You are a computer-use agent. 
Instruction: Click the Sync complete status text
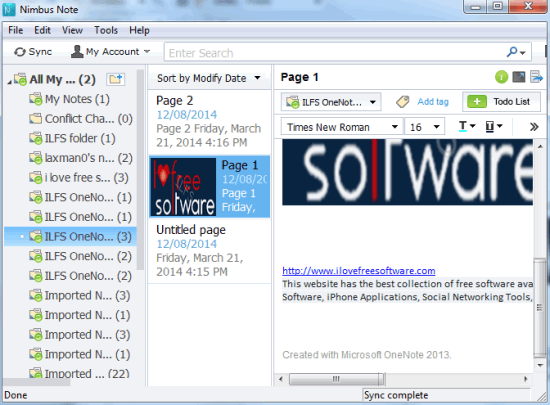396,395
